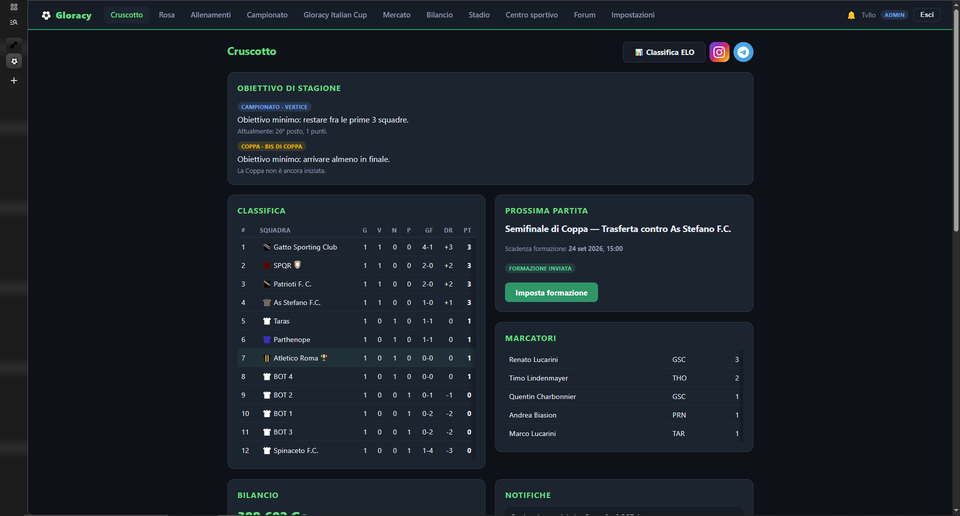Click the SQUADRA column header
The height and width of the screenshot is (516, 960).
click(275, 230)
